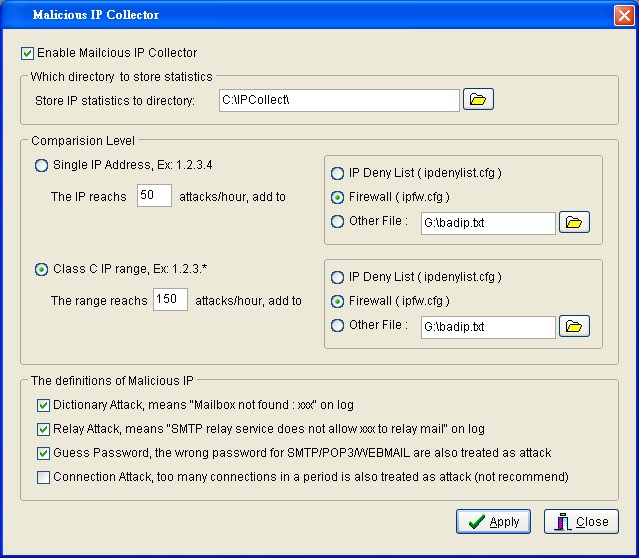This screenshot has height=558, width=639.
Task: Browse folder for IP statistics directory
Action: [x=479, y=100]
